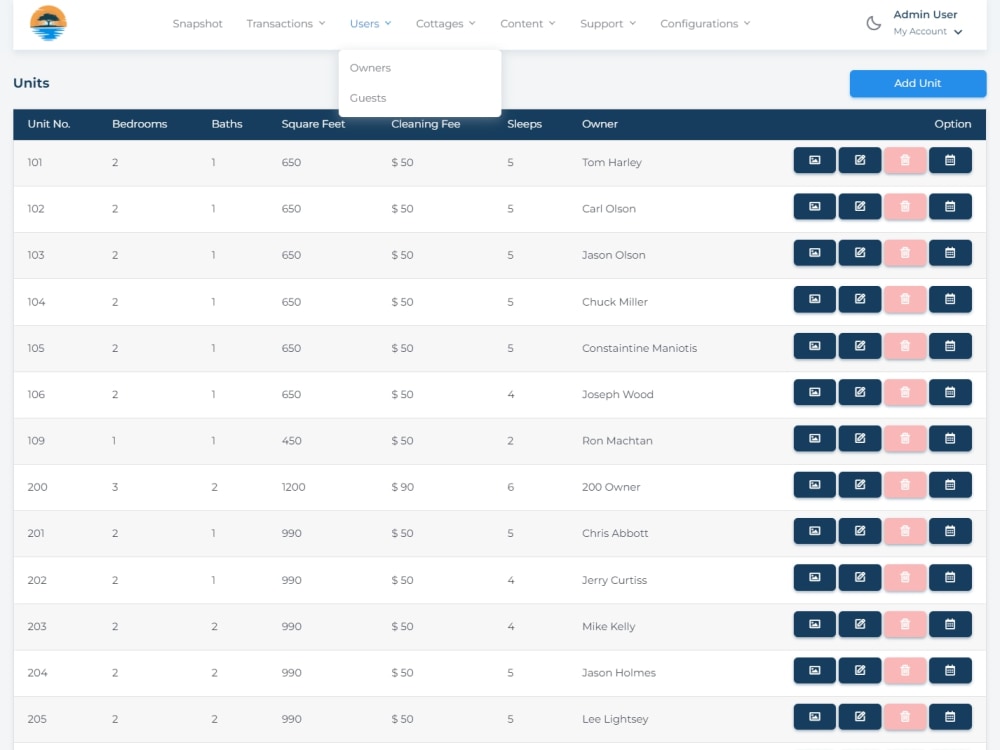The width and height of the screenshot is (1000, 750).
Task: Open image gallery for unit 102
Action: [x=814, y=207]
